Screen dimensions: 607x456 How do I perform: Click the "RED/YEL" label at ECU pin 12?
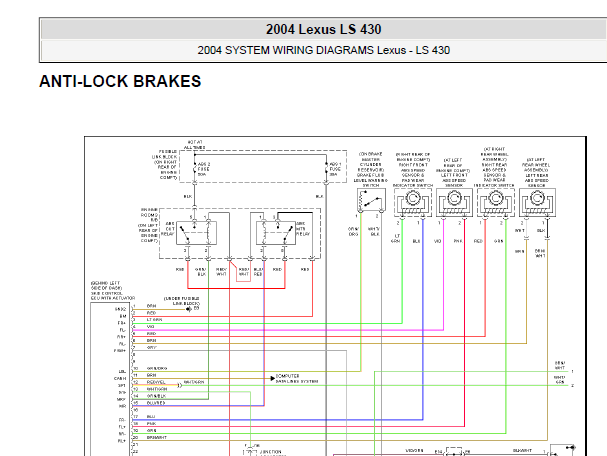click(x=156, y=382)
